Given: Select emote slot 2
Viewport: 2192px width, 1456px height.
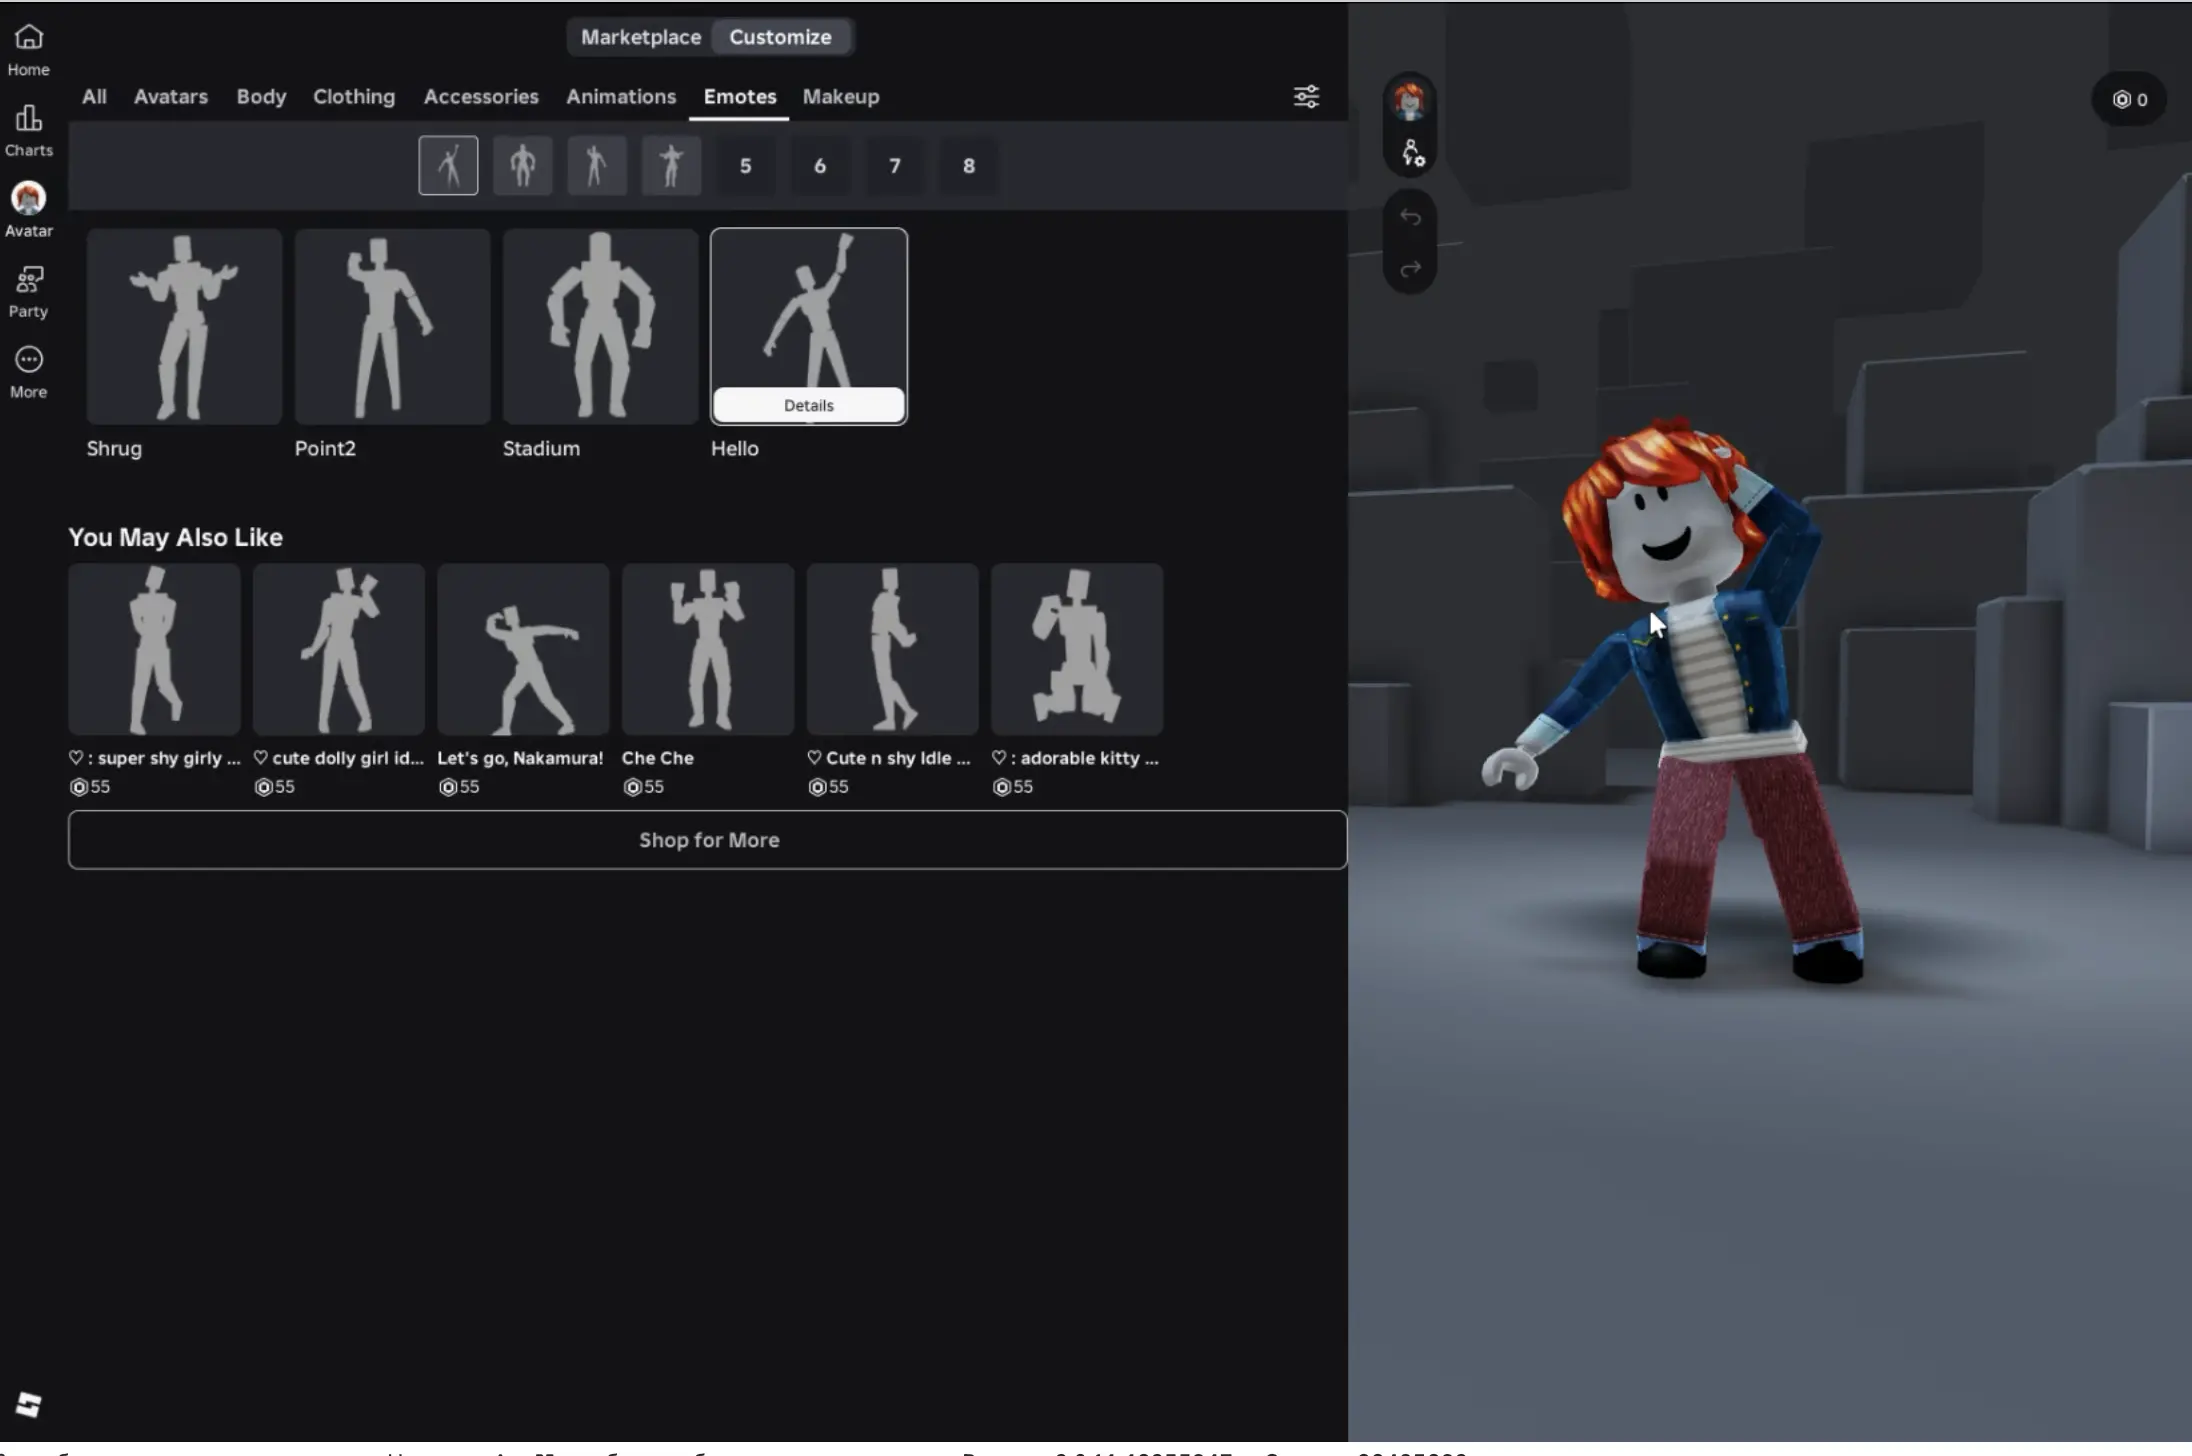Looking at the screenshot, I should (x=522, y=165).
